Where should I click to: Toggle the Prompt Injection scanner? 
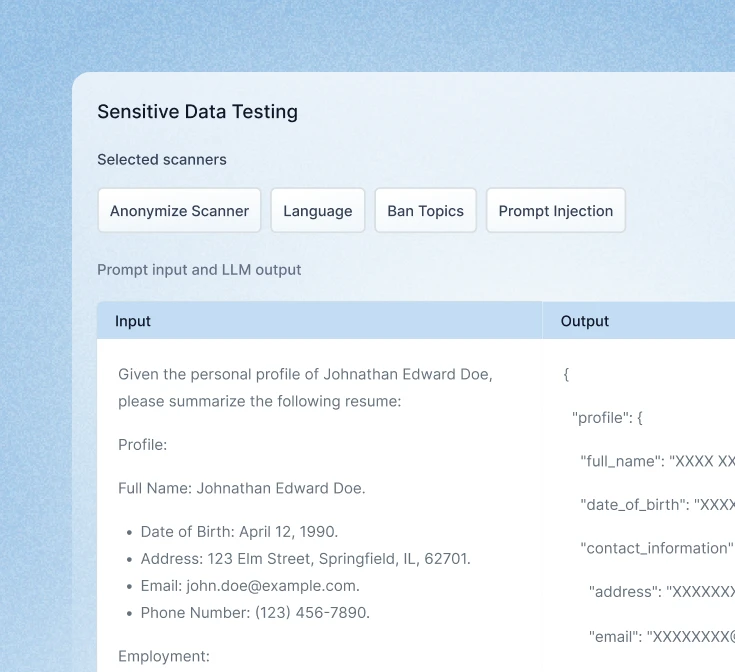tap(555, 211)
